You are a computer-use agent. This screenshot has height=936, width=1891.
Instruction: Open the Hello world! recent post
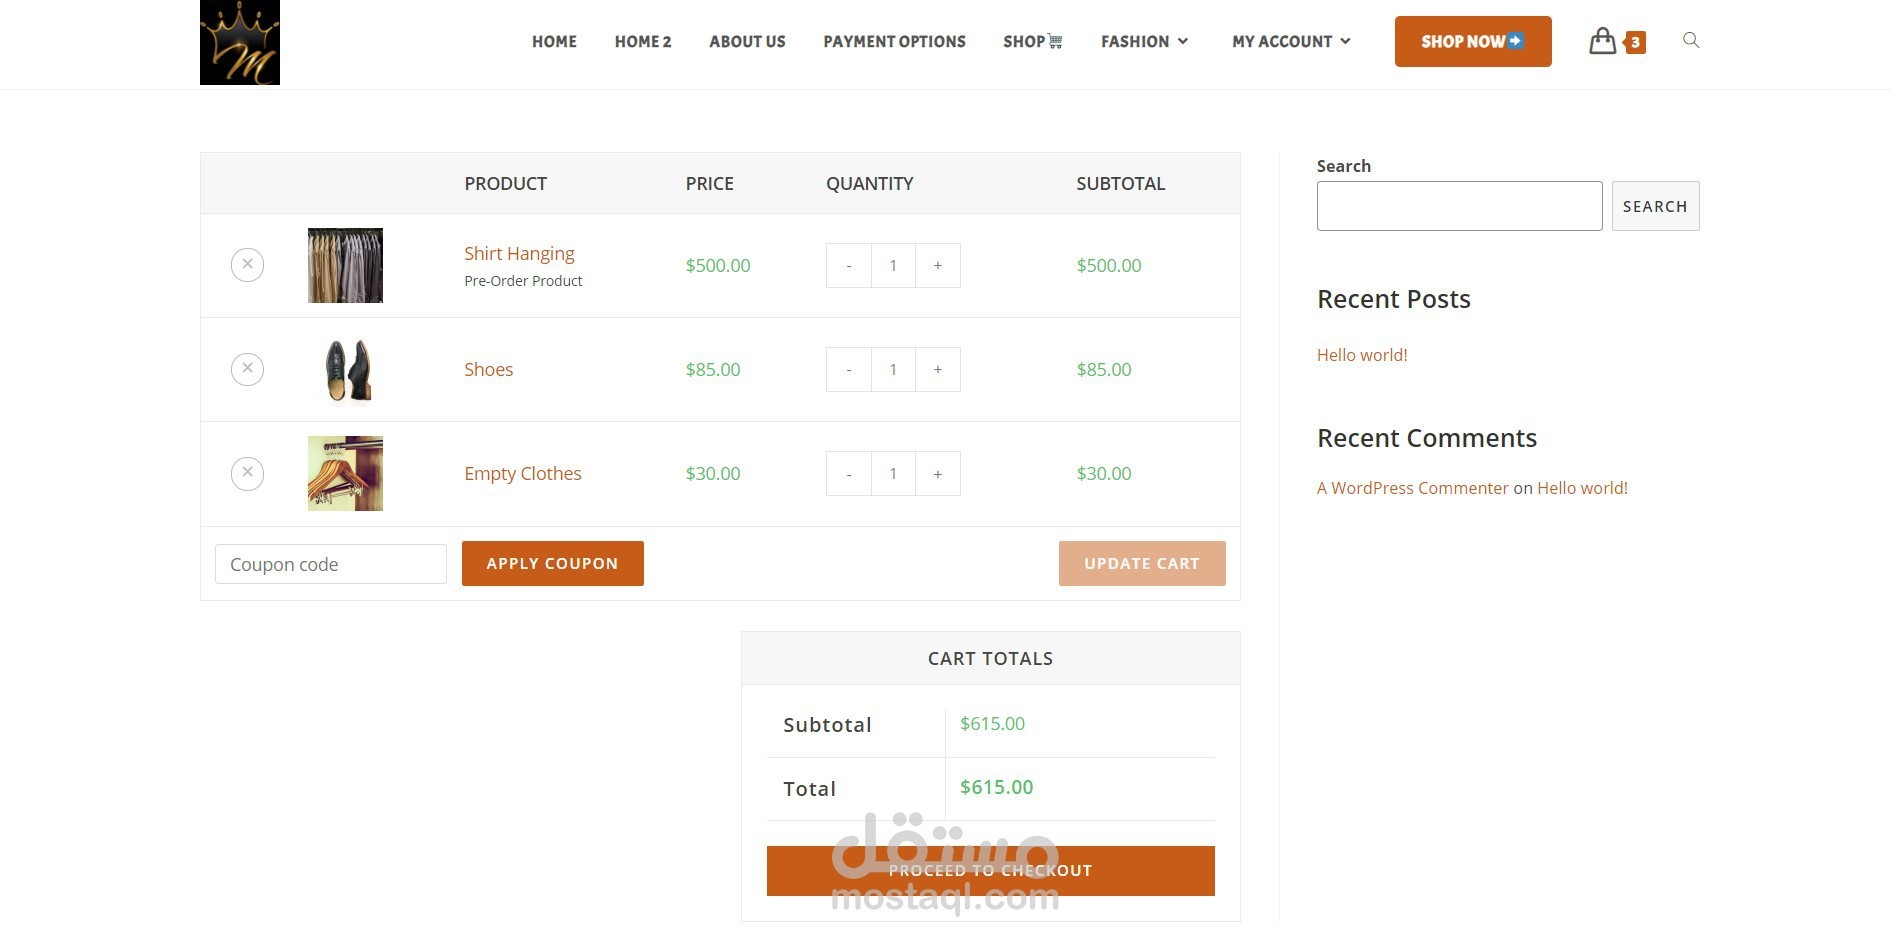pos(1362,355)
